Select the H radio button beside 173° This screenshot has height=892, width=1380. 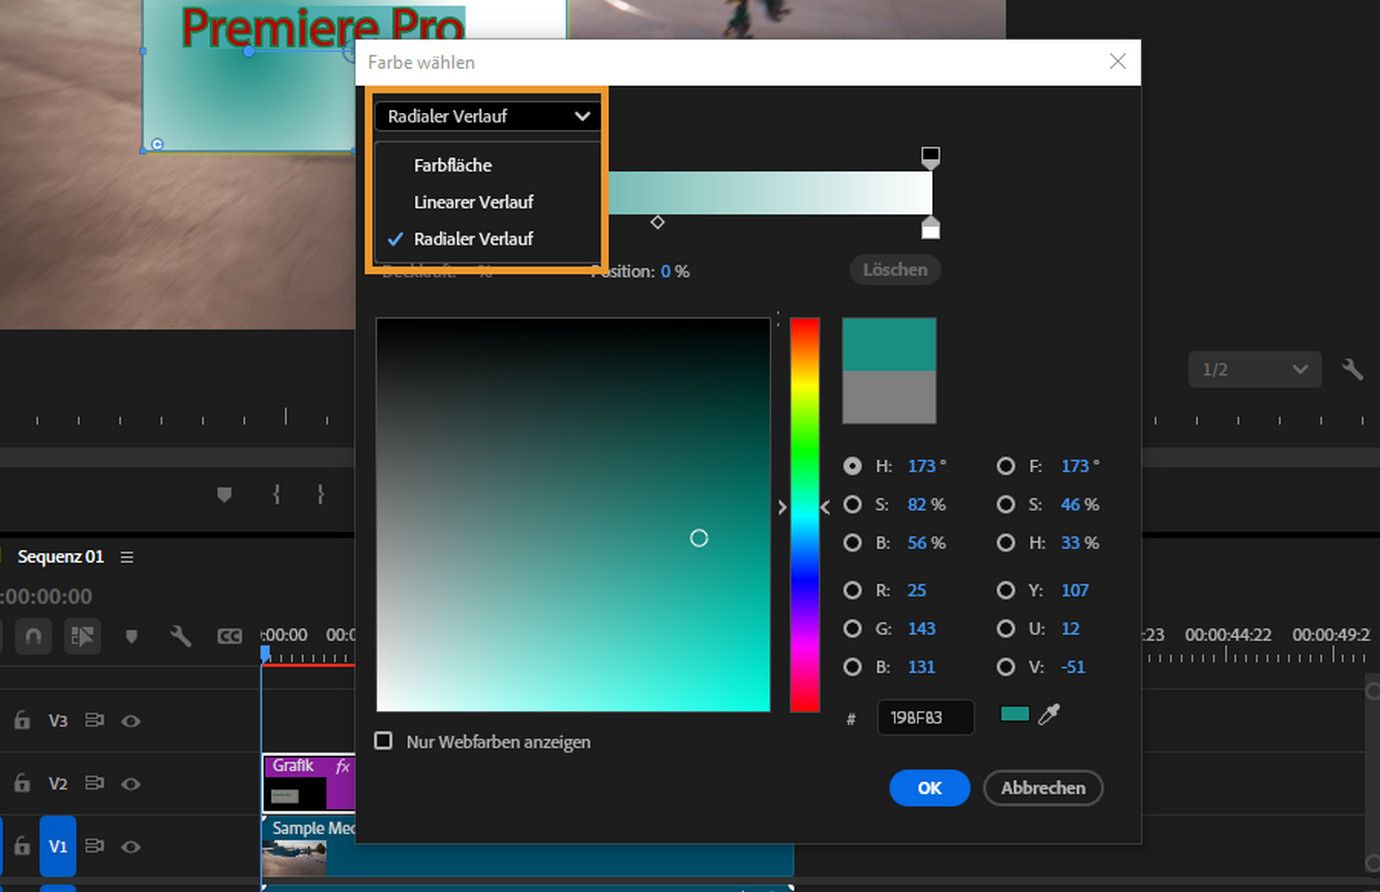coord(852,466)
